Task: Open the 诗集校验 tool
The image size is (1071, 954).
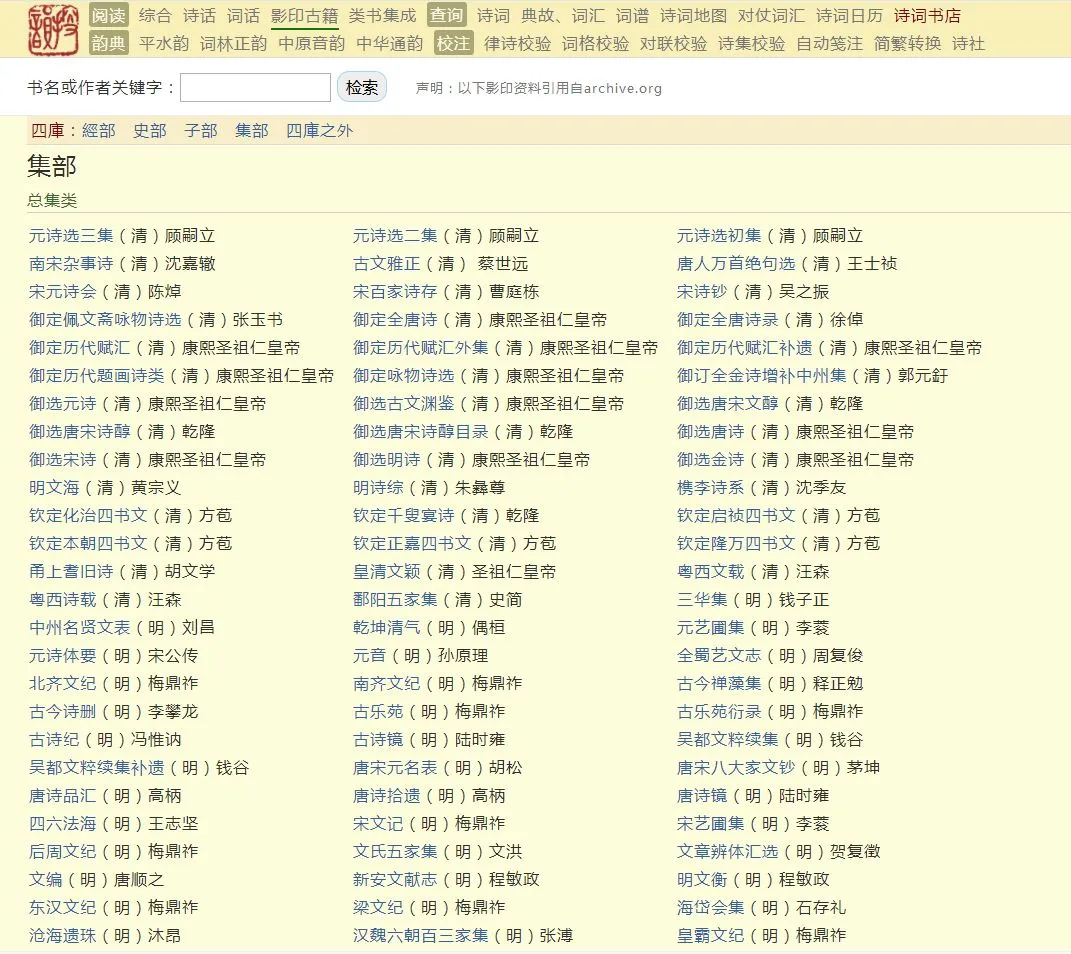Action: pos(751,43)
